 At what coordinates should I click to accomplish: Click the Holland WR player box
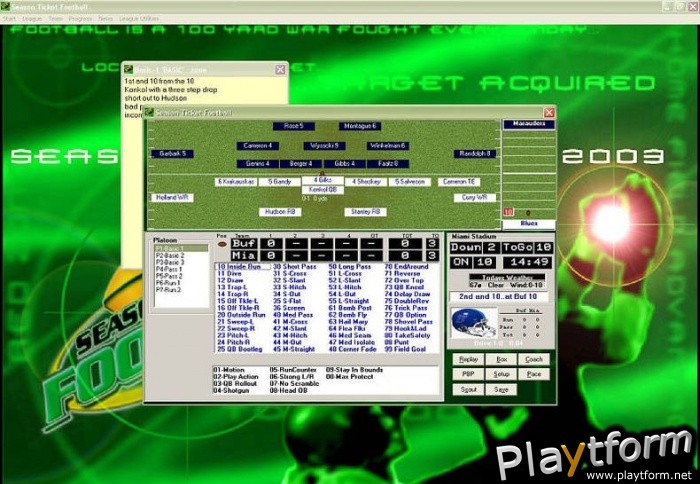pos(172,197)
